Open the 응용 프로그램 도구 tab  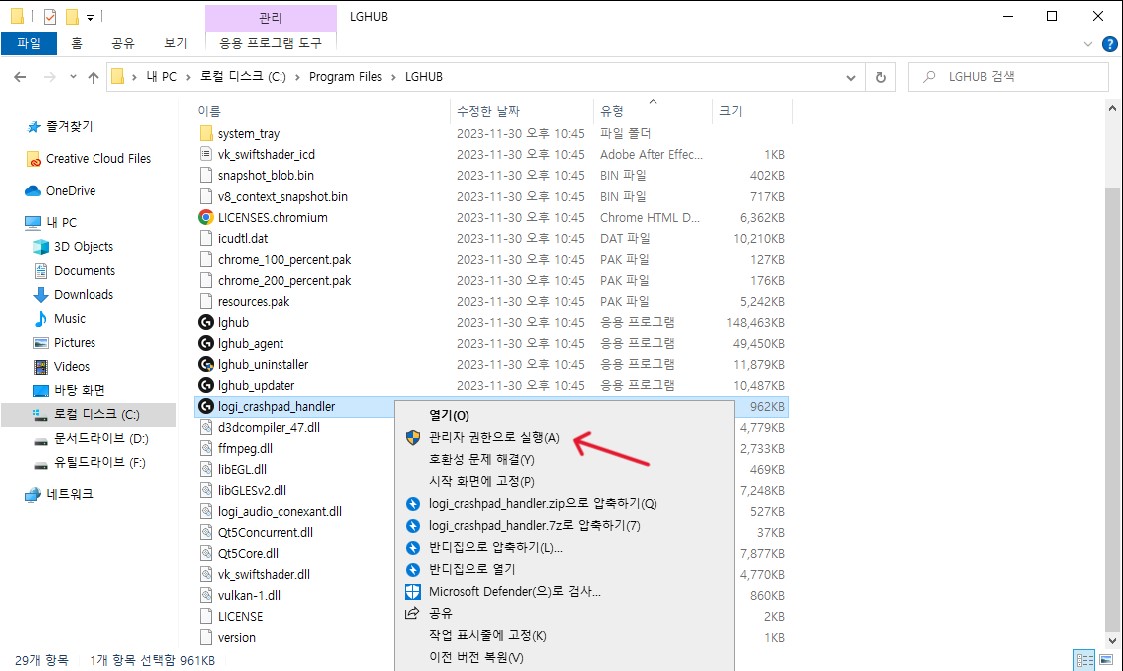pos(271,43)
